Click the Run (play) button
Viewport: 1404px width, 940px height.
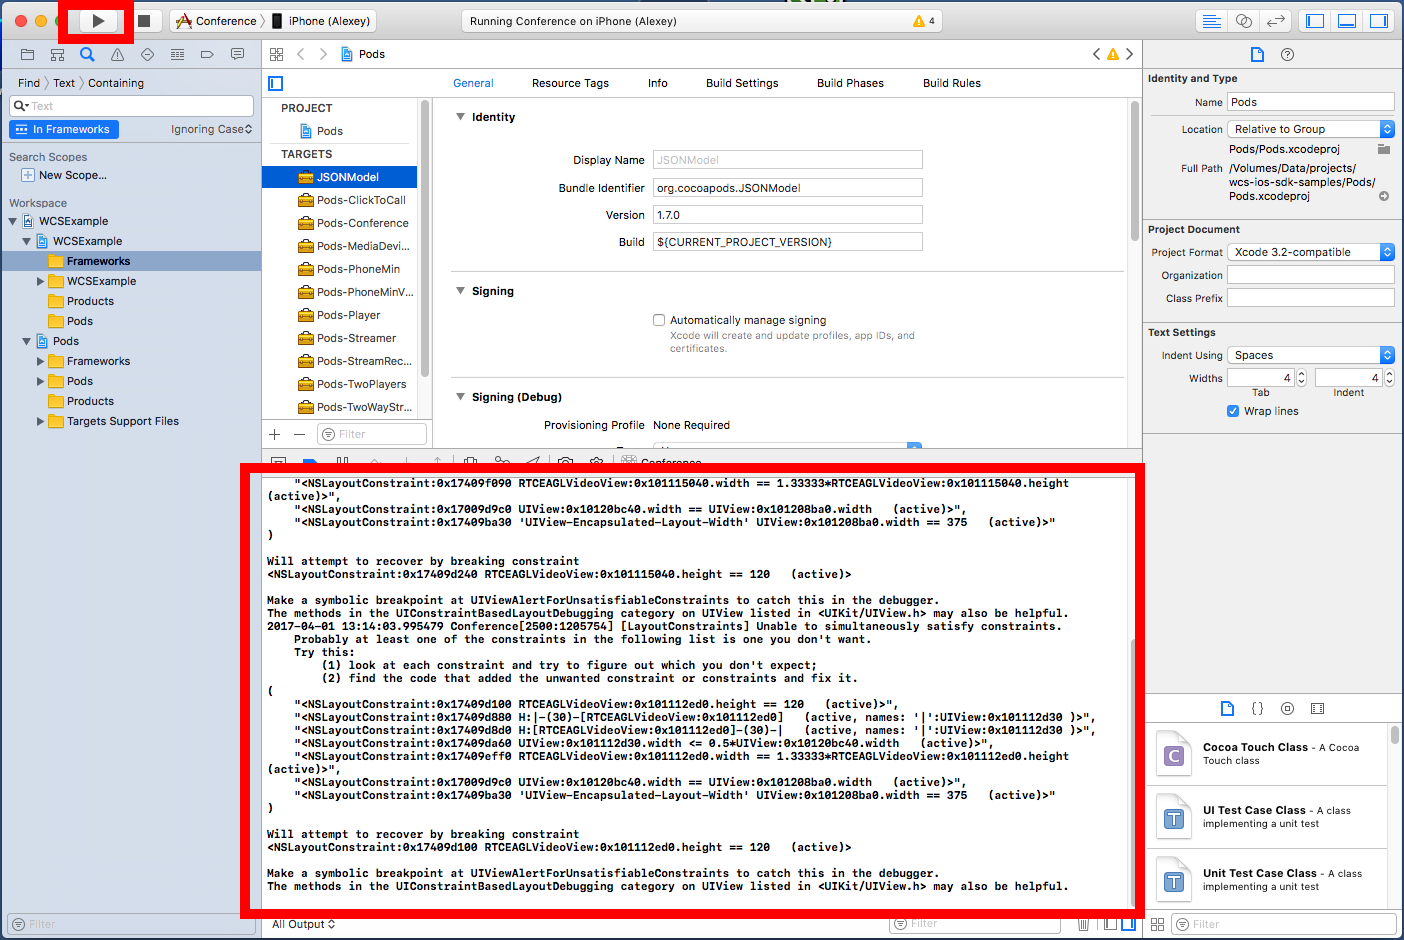[98, 21]
